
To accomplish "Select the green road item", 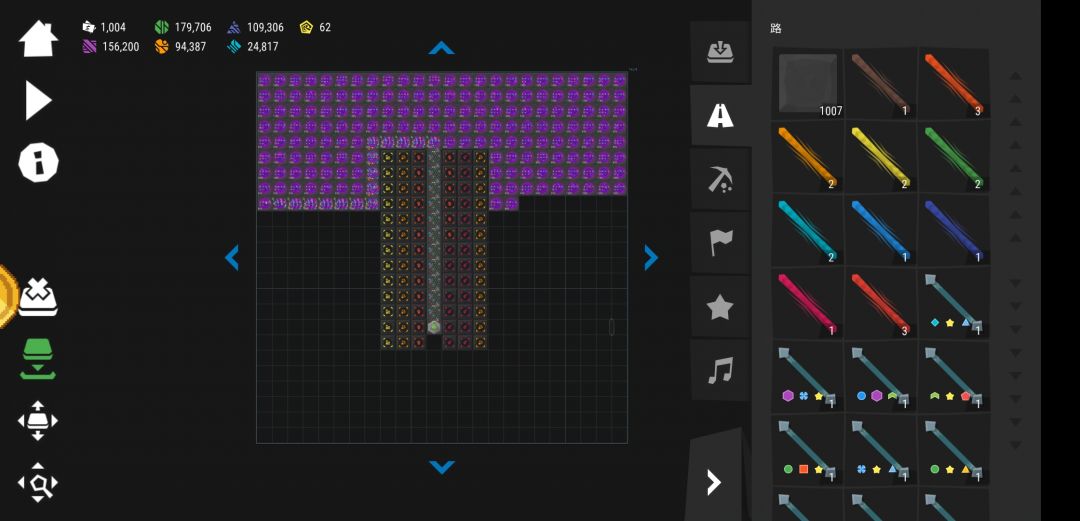I will [x=954, y=157].
